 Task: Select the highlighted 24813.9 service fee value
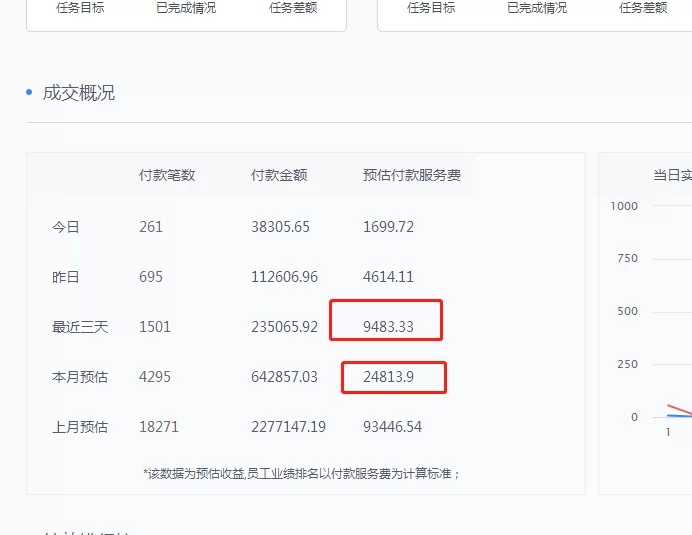tap(391, 377)
